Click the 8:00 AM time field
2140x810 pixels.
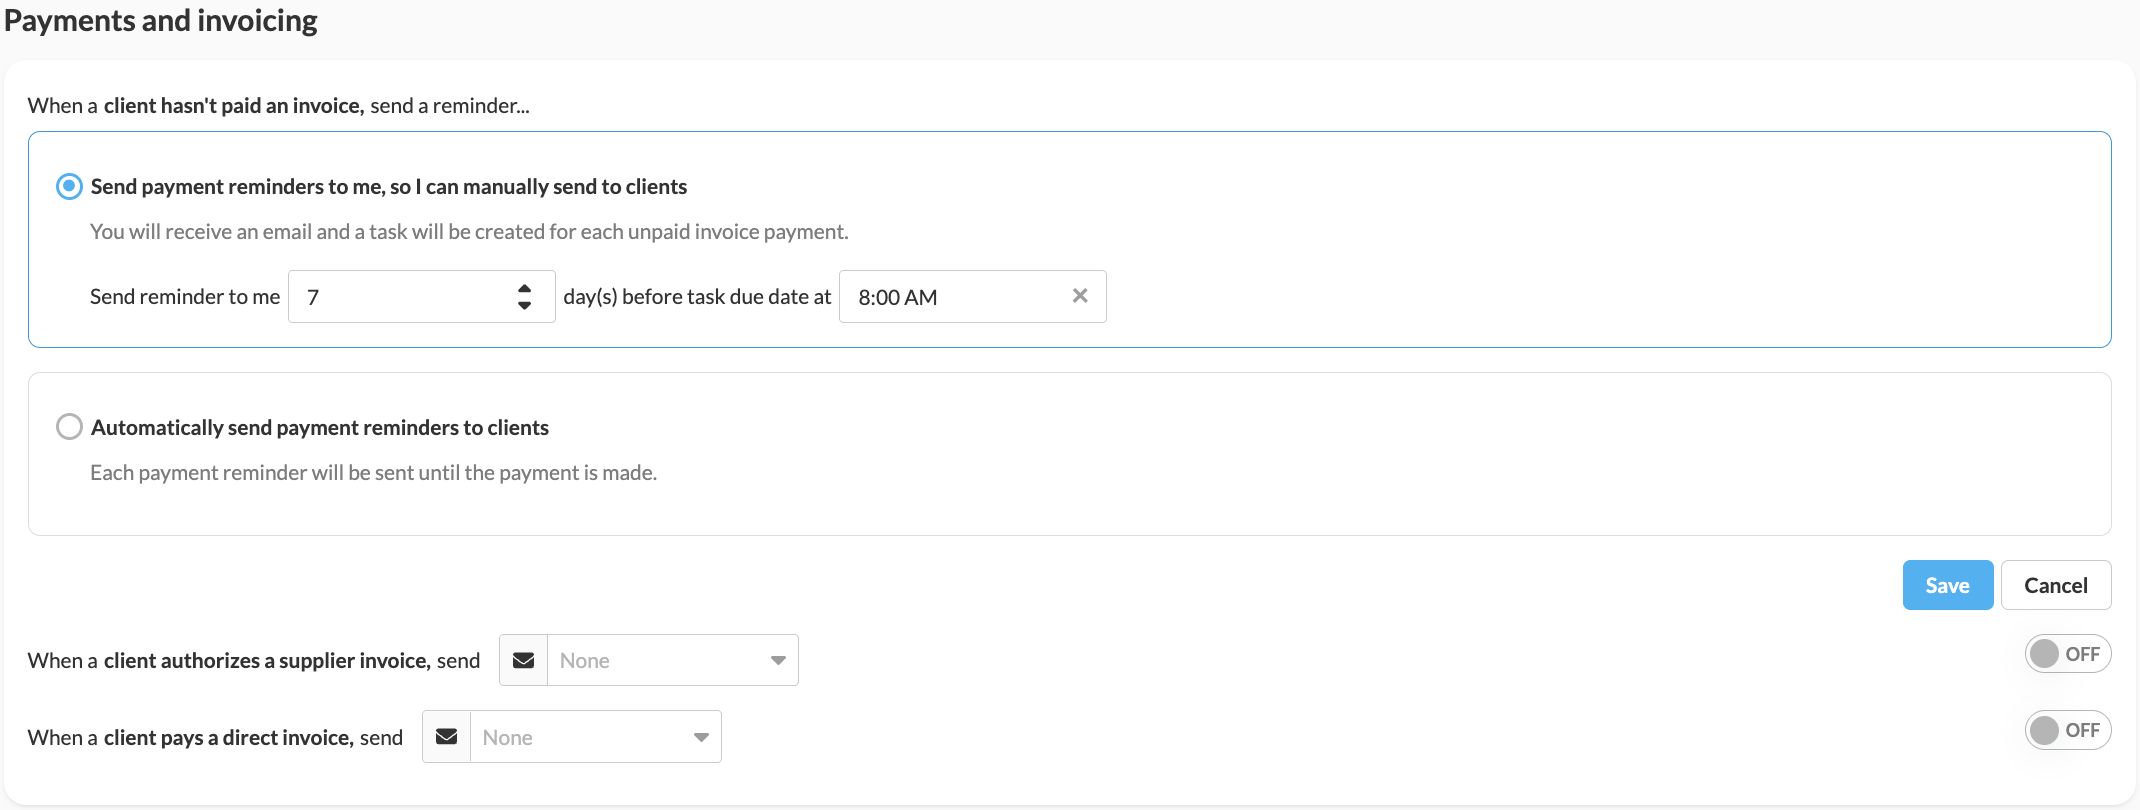pyautogui.click(x=950, y=297)
